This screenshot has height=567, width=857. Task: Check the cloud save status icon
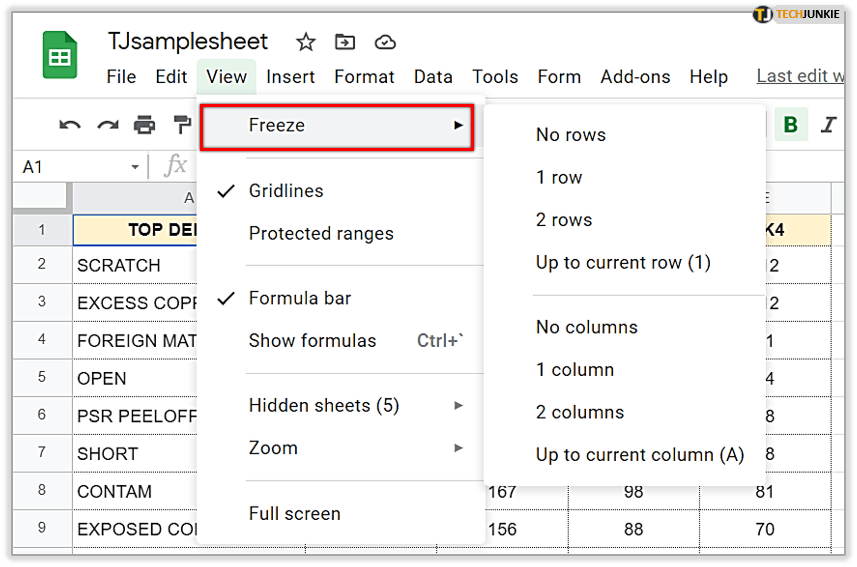(385, 42)
